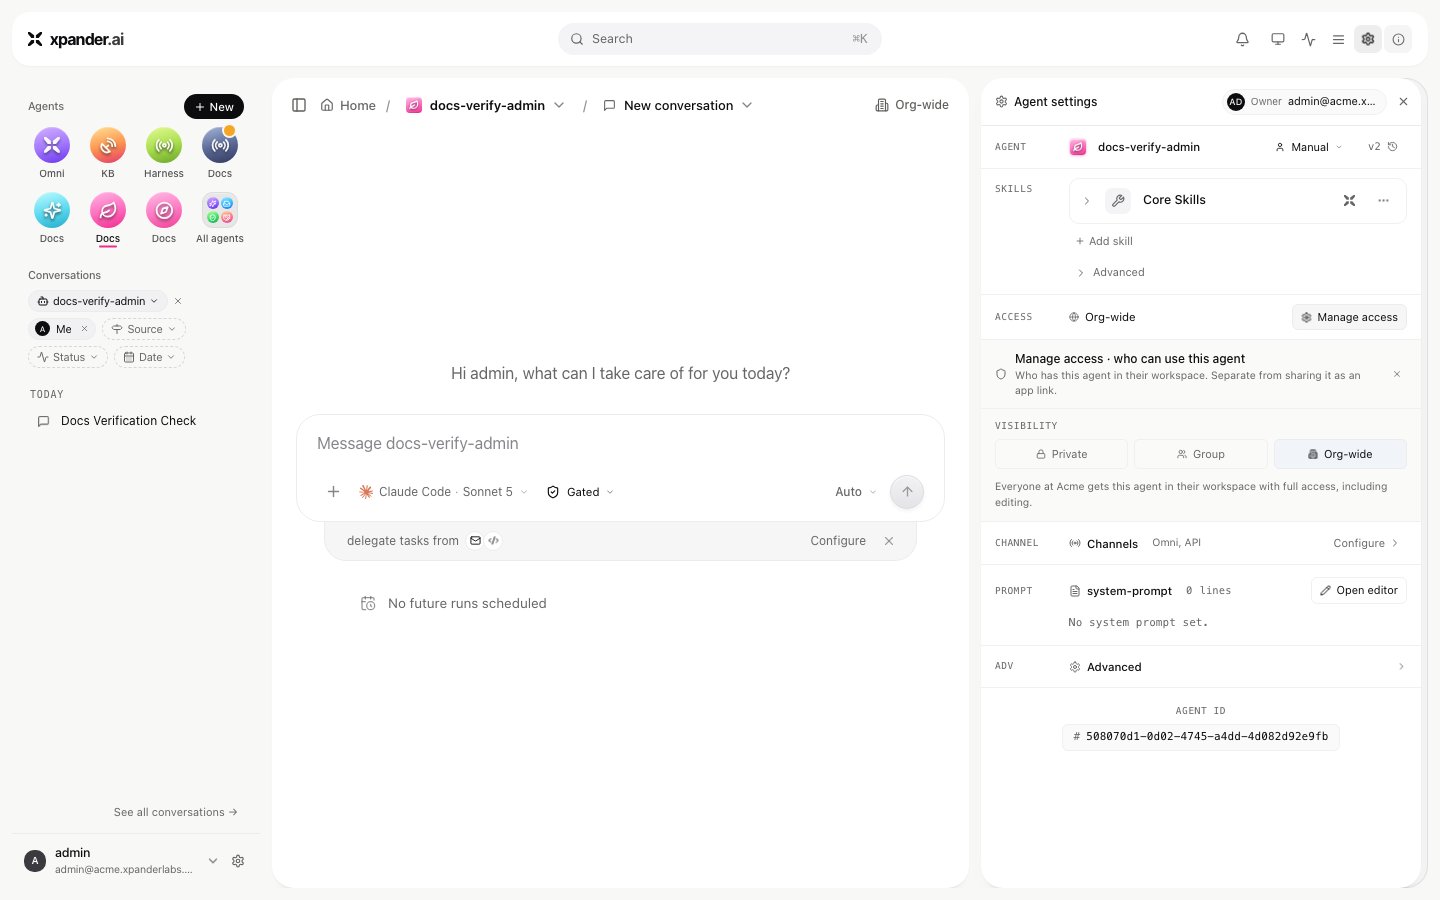Remove the Me filter chip
Viewport: 1440px width, 900px height.
coord(84,329)
